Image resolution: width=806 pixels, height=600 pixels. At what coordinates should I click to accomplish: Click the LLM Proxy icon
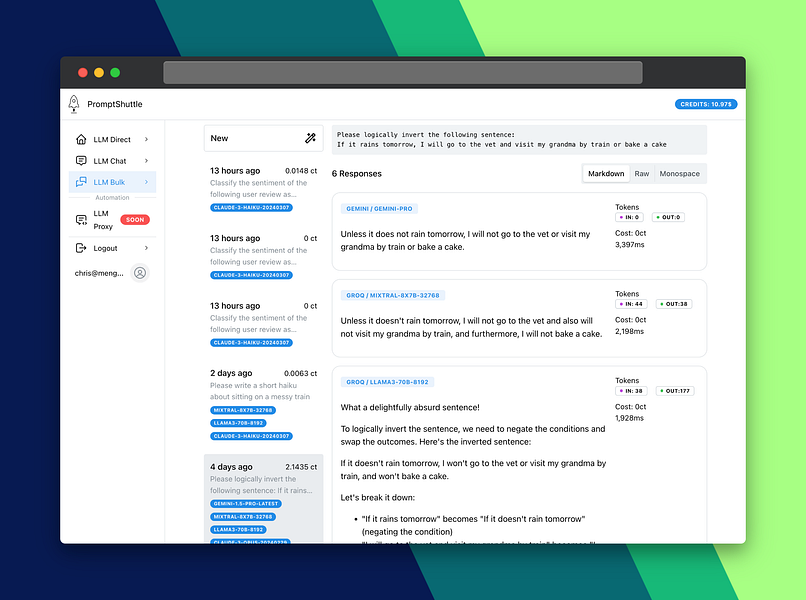[x=81, y=220]
